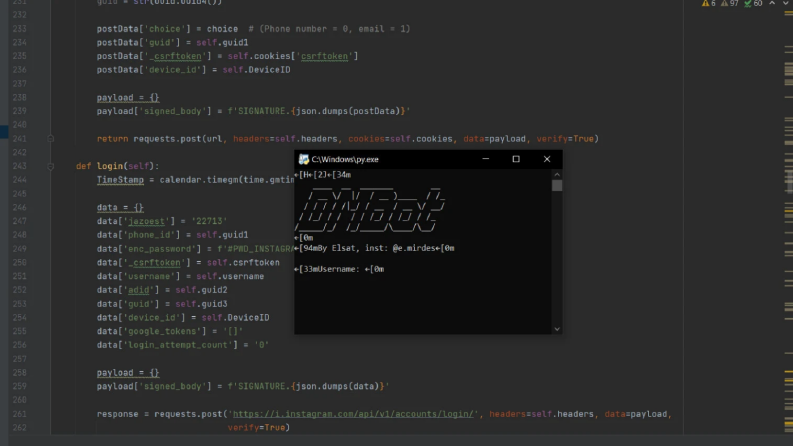Click 'data = {}' on line 246
Screen dimensions: 793x446
[x=120, y=207]
